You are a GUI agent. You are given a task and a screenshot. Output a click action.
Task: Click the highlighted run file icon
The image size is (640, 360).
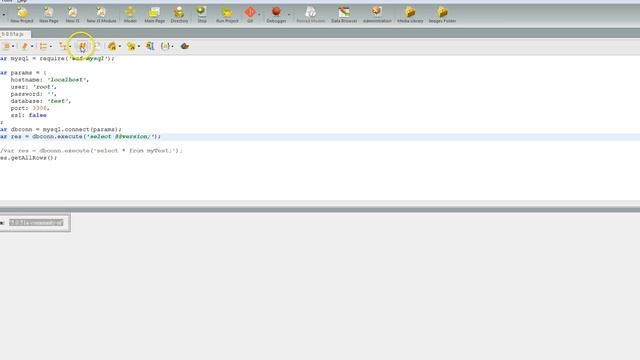[x=82, y=47]
